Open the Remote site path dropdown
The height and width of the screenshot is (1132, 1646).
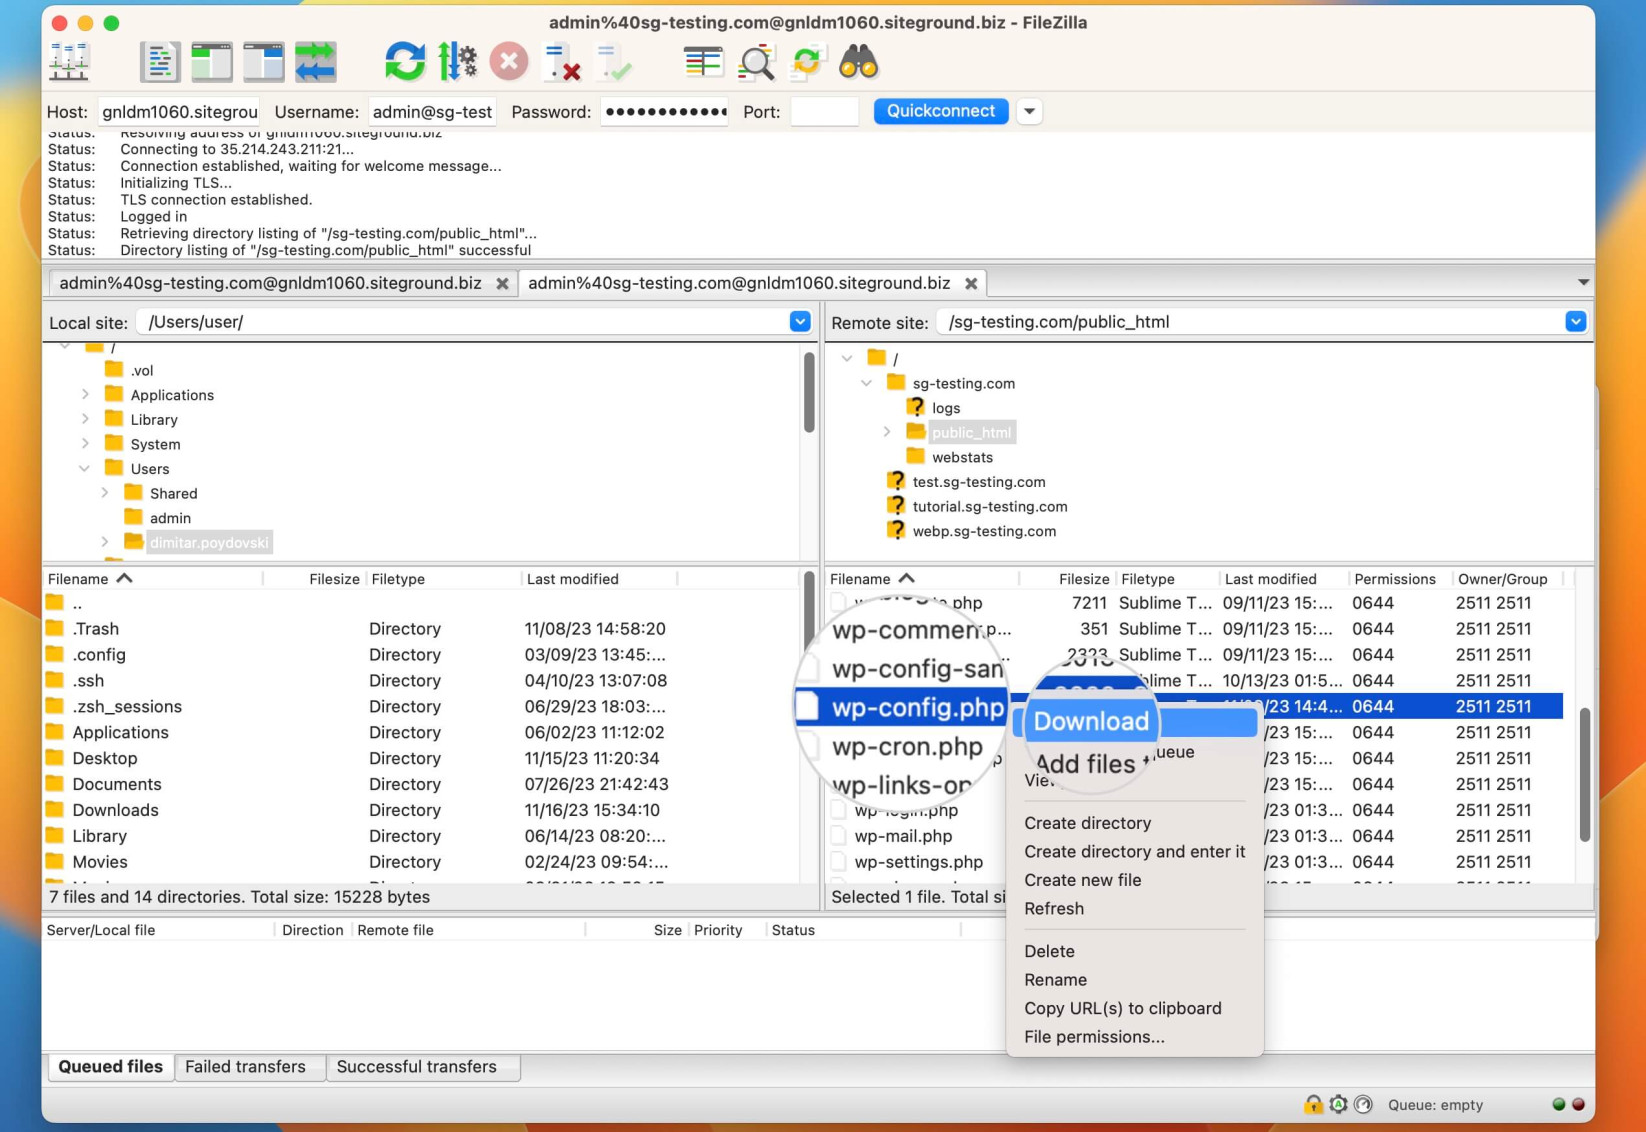click(x=1575, y=321)
